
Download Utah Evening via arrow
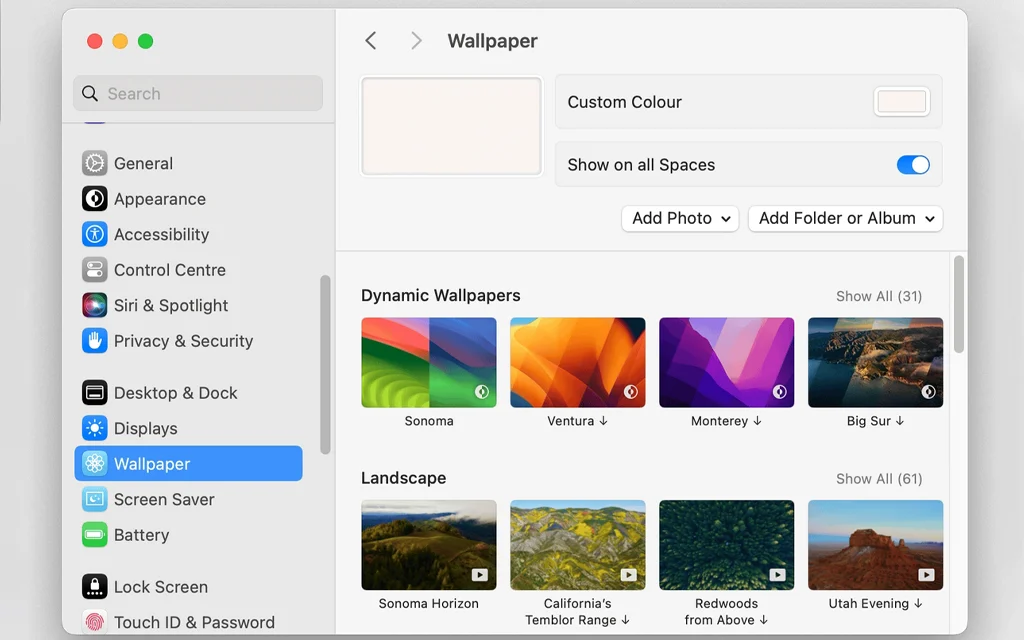[x=918, y=603]
